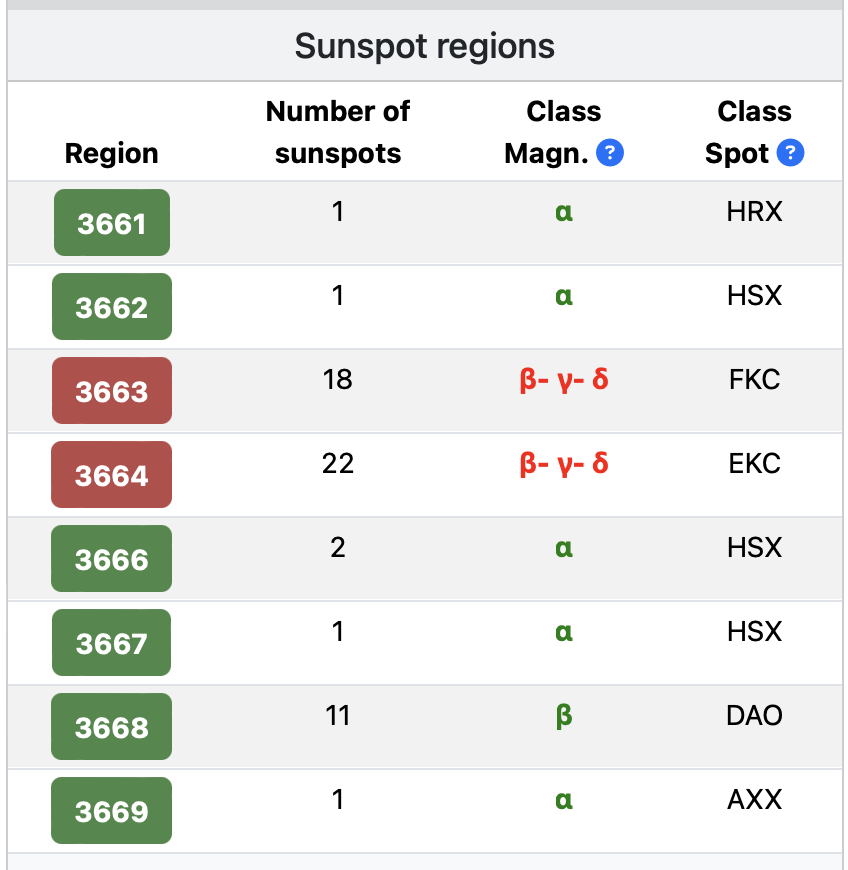This screenshot has width=848, height=870.
Task: Select the red region 3663 badge
Action: 112,391
